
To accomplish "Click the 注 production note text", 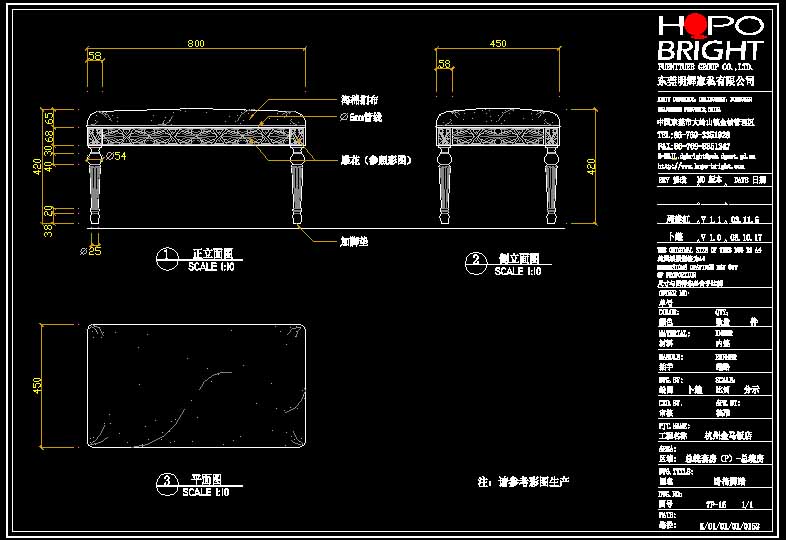I will [x=523, y=482].
